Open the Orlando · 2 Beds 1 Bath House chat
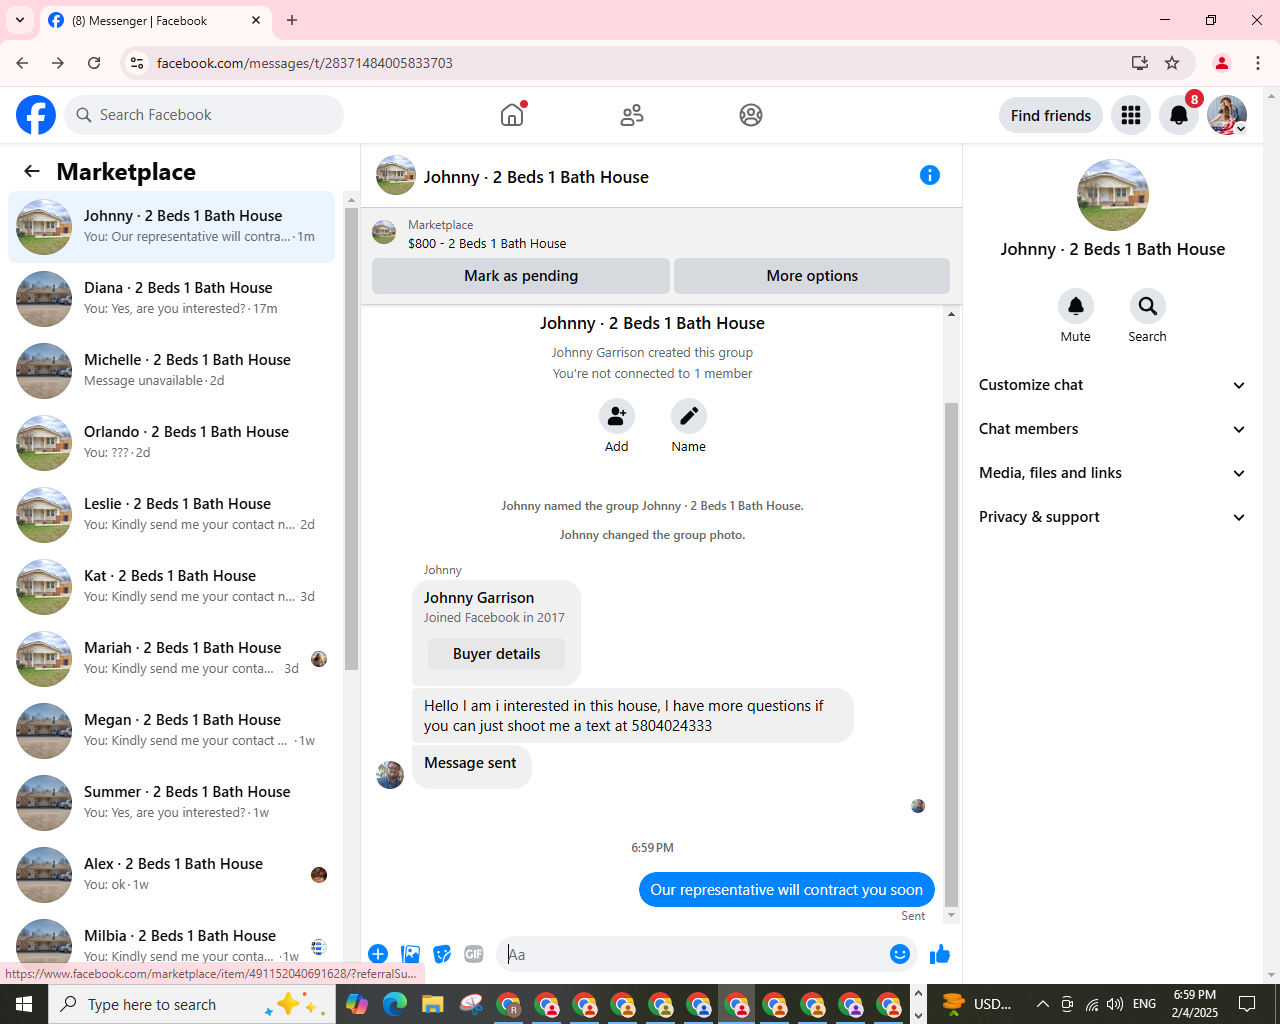Screen dimensions: 1280x1024 pyautogui.click(x=172, y=443)
